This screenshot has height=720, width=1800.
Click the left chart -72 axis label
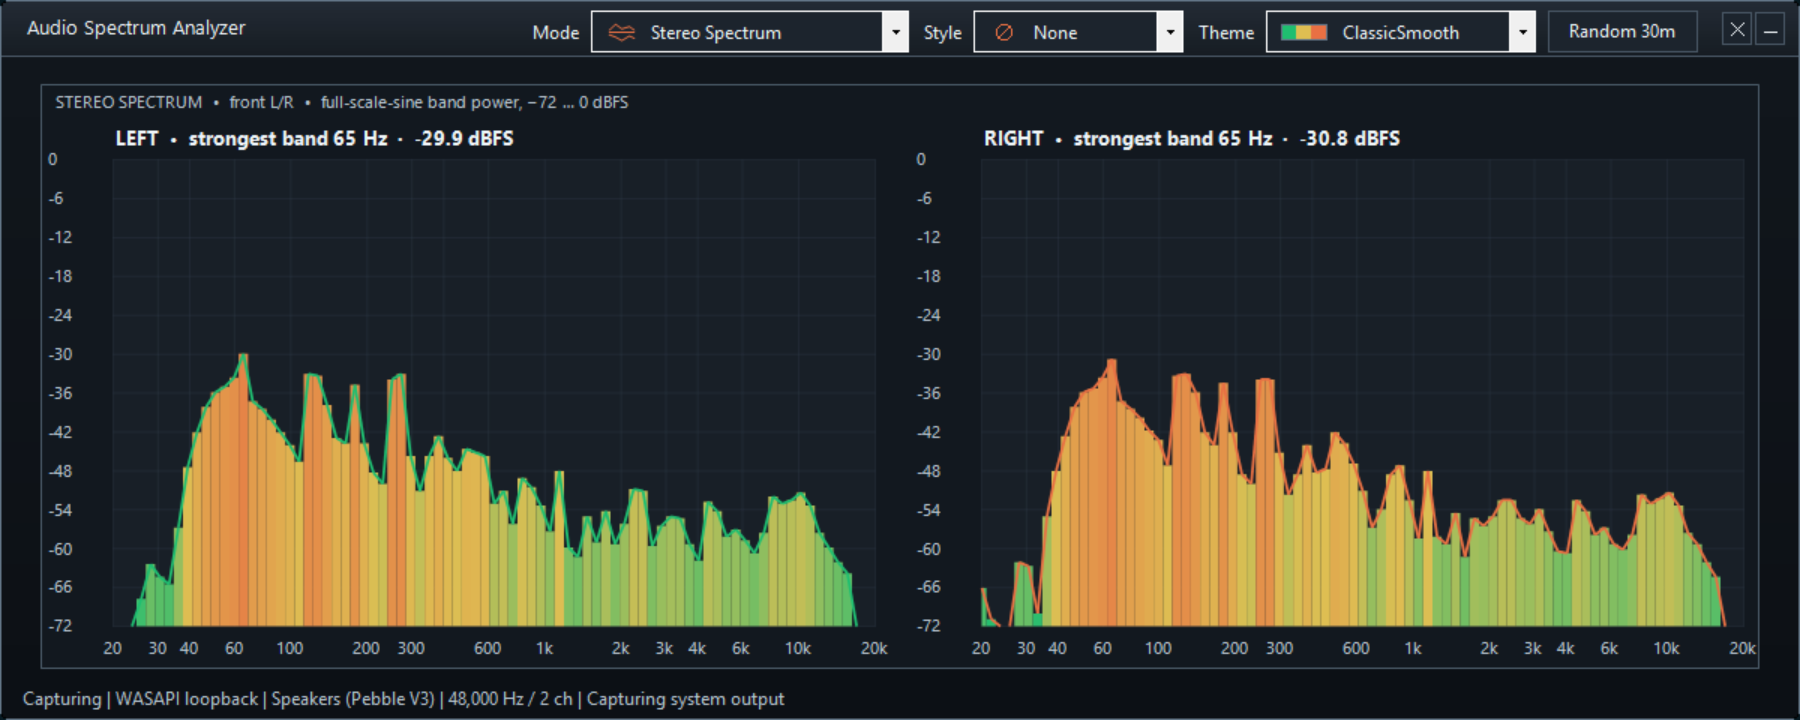pyautogui.click(x=61, y=626)
